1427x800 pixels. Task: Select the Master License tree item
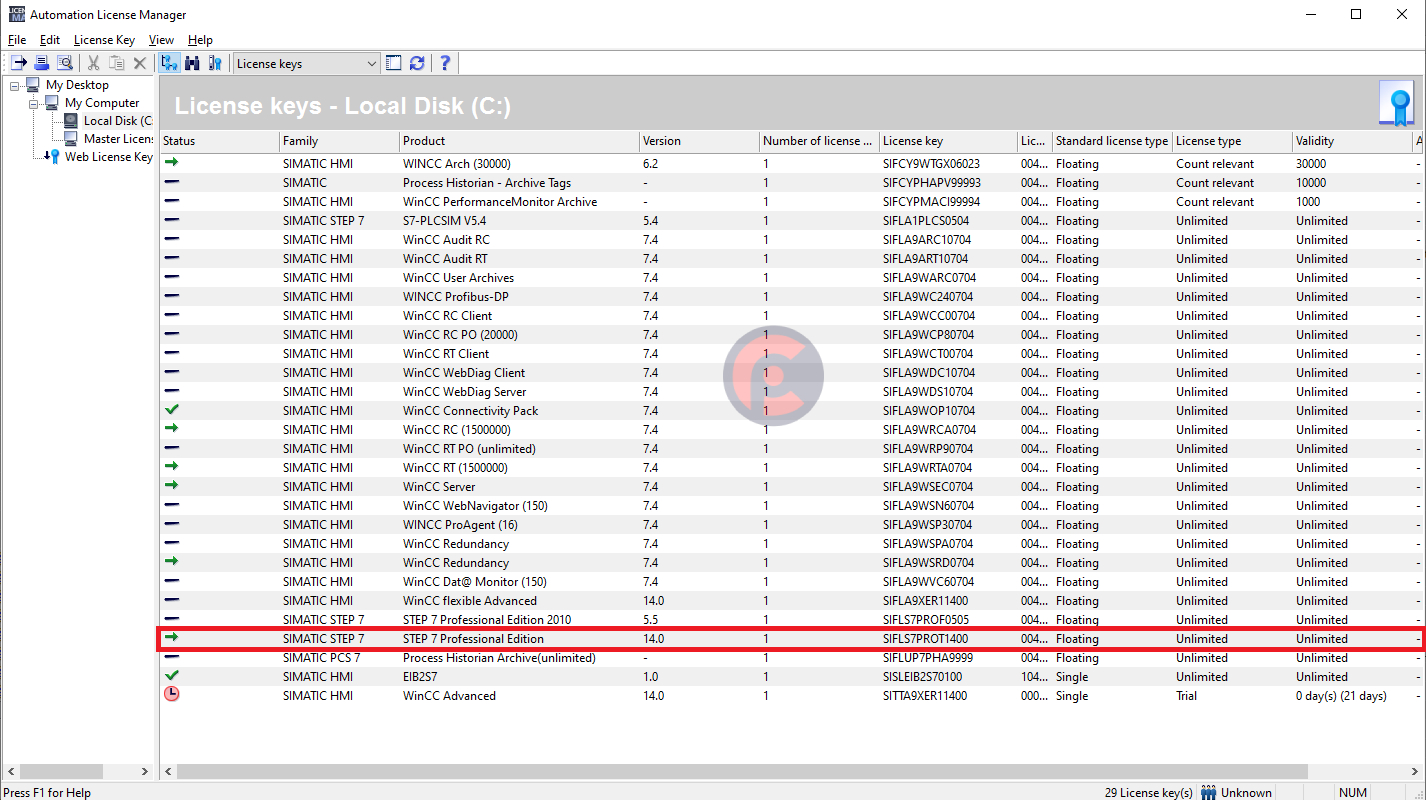point(118,139)
